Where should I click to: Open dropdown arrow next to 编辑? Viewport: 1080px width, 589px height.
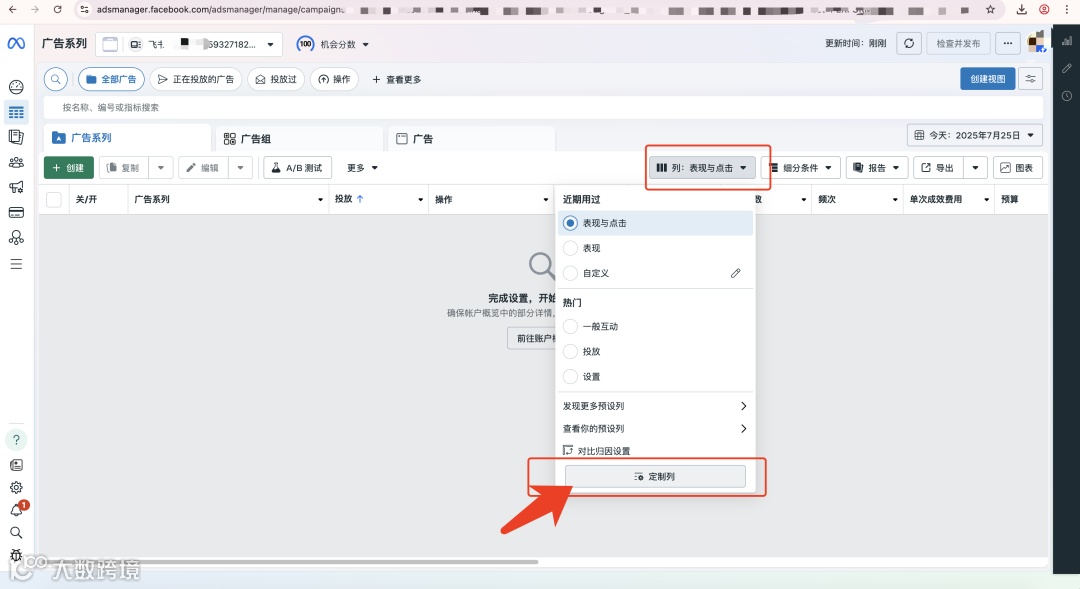240,167
